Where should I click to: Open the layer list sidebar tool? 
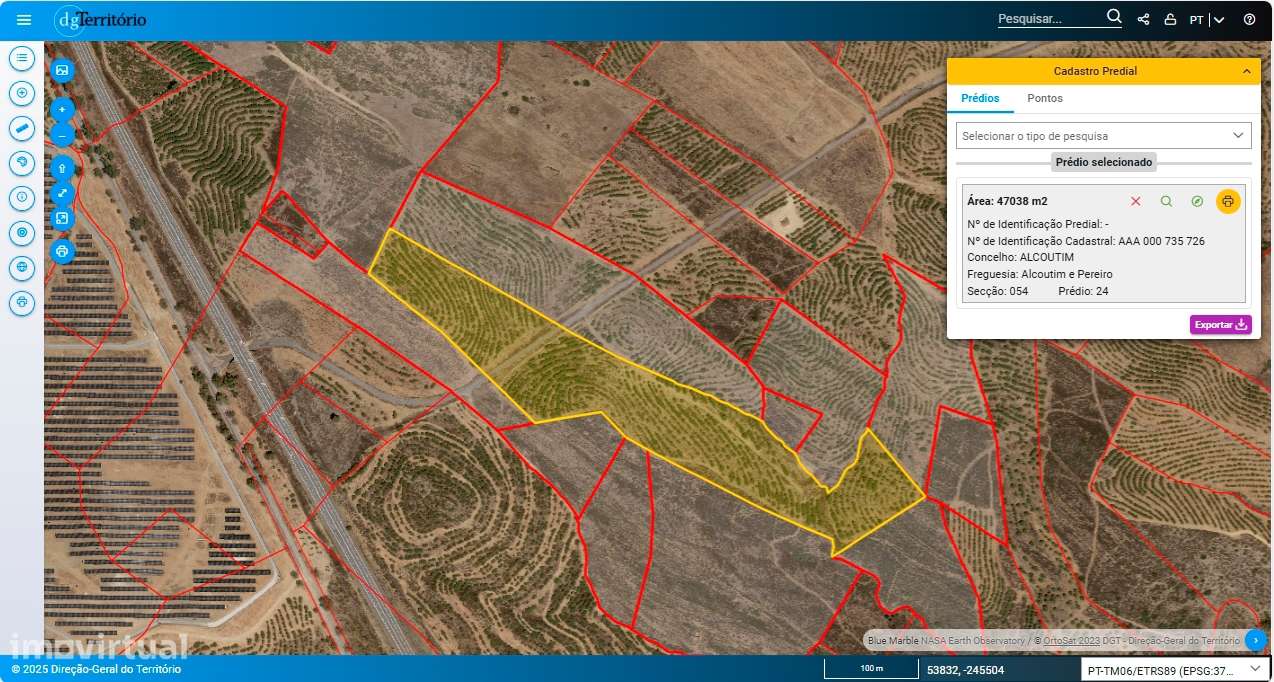(22, 58)
